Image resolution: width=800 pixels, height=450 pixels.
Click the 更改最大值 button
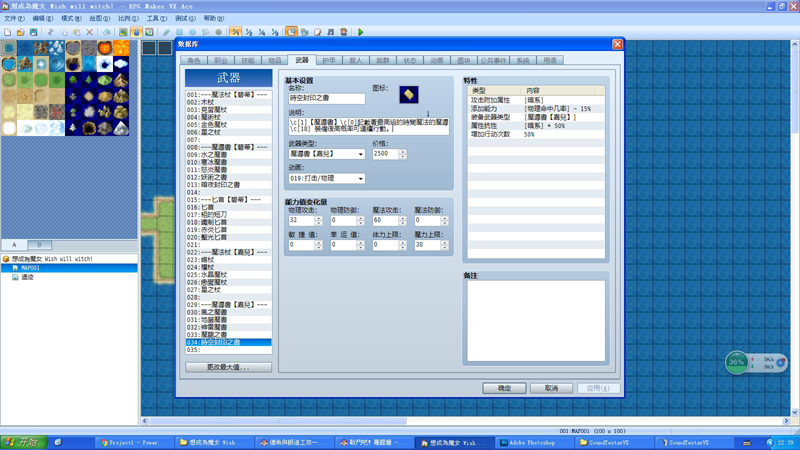click(228, 367)
